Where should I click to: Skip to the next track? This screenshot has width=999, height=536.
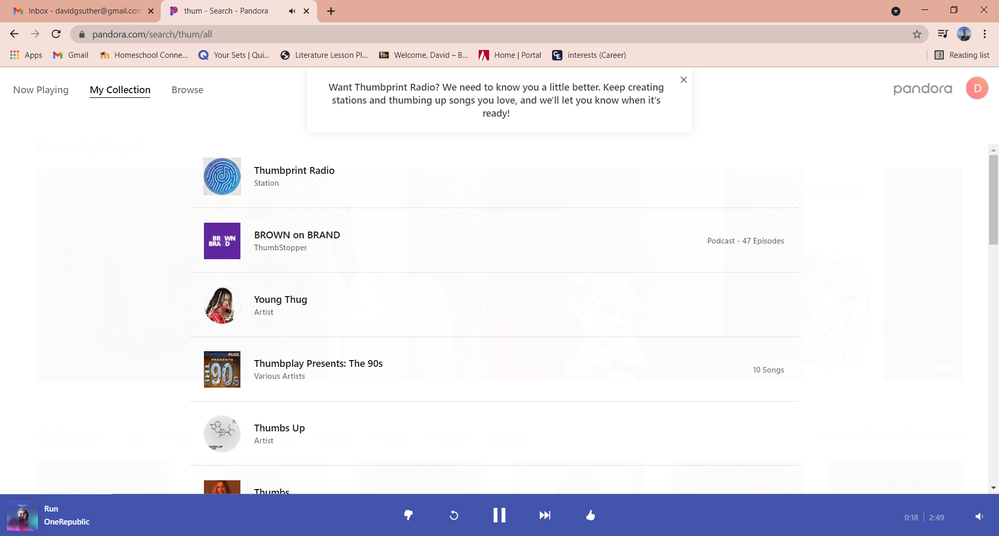click(545, 515)
